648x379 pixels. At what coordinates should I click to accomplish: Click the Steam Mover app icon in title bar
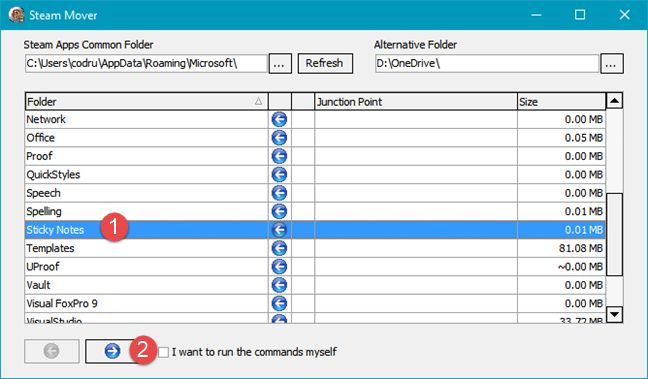(16, 15)
